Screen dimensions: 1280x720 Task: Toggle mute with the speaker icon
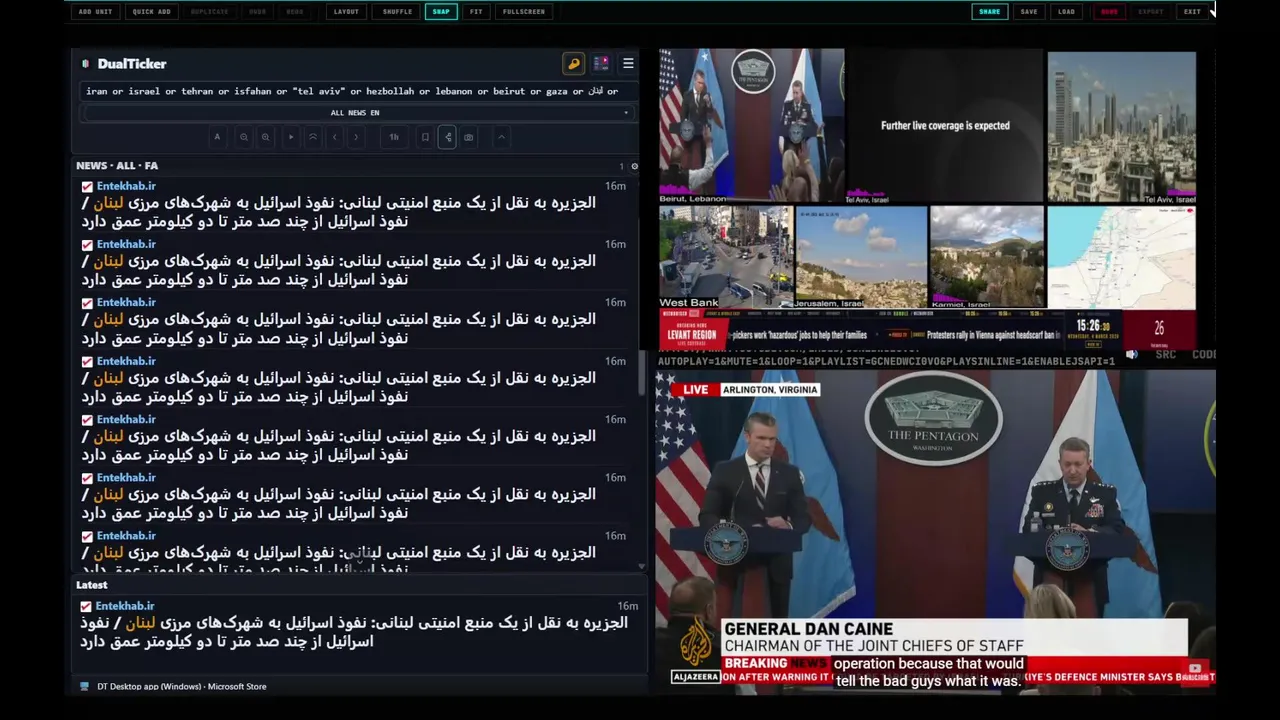coord(1132,354)
